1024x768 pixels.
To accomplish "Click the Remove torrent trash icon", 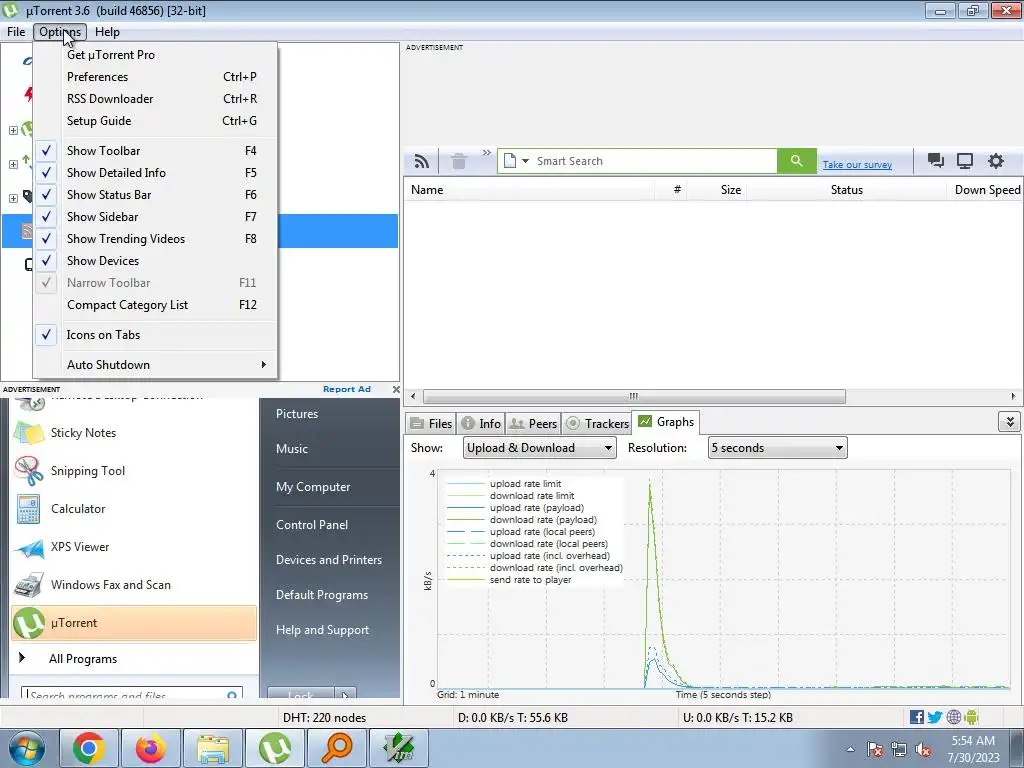I will pyautogui.click(x=459, y=161).
